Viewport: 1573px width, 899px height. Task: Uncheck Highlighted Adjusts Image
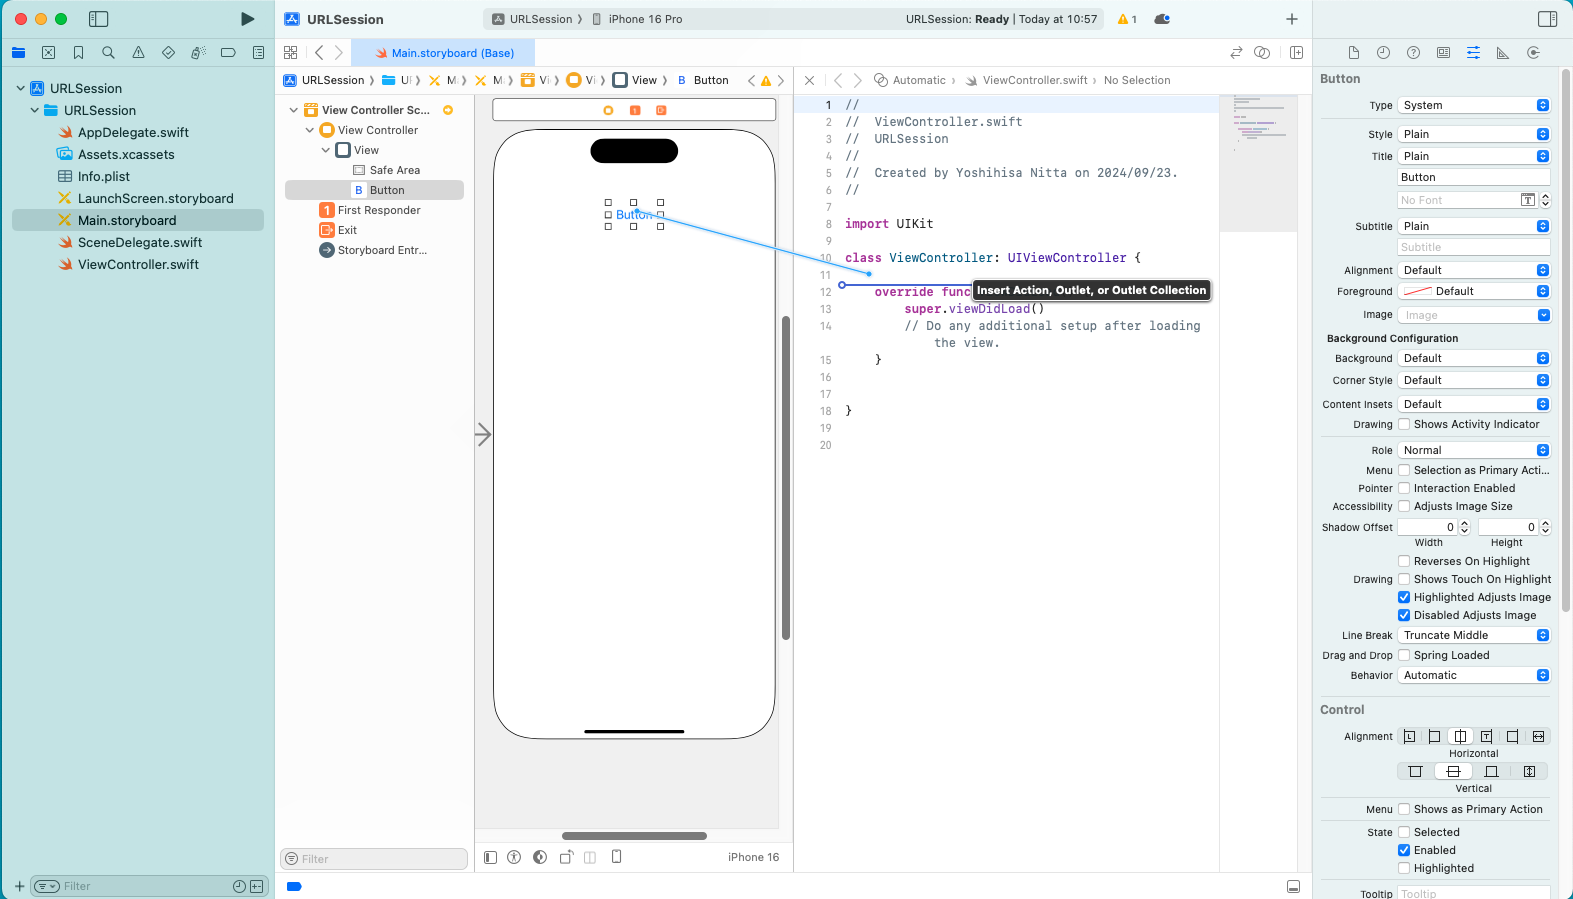pos(1404,597)
